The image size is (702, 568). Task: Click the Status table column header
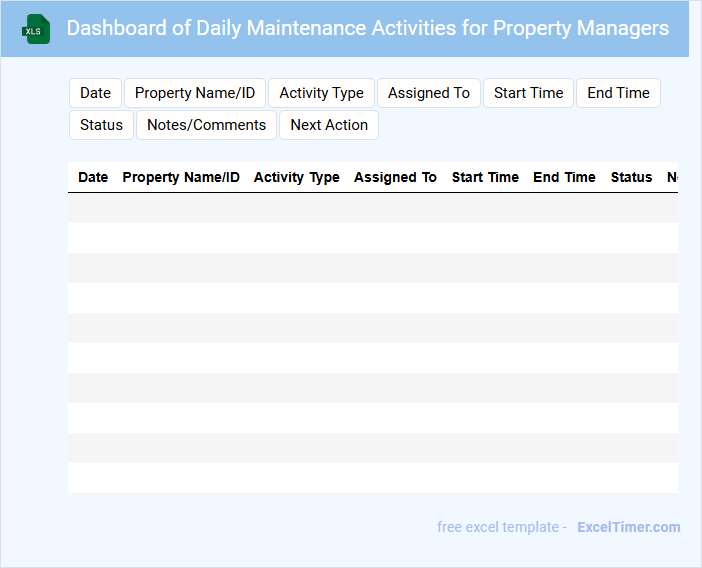pyautogui.click(x=631, y=177)
